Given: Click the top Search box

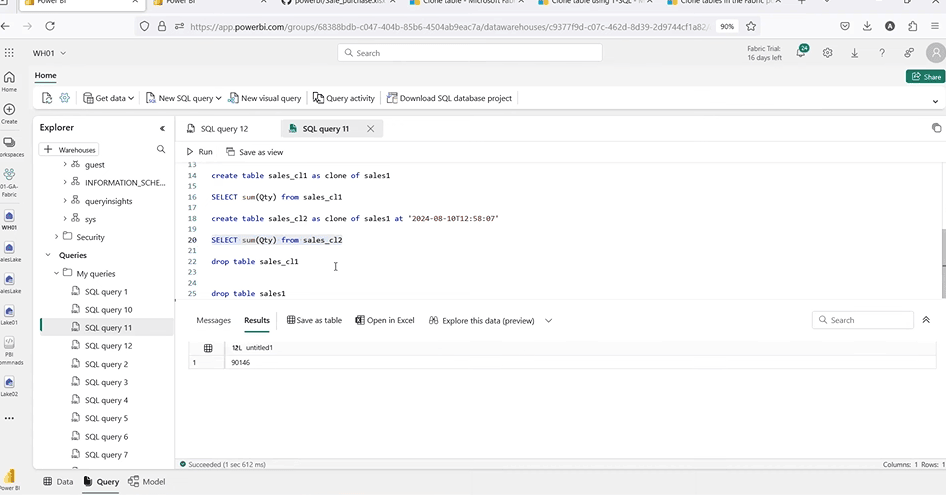Looking at the screenshot, I should click(469, 53).
